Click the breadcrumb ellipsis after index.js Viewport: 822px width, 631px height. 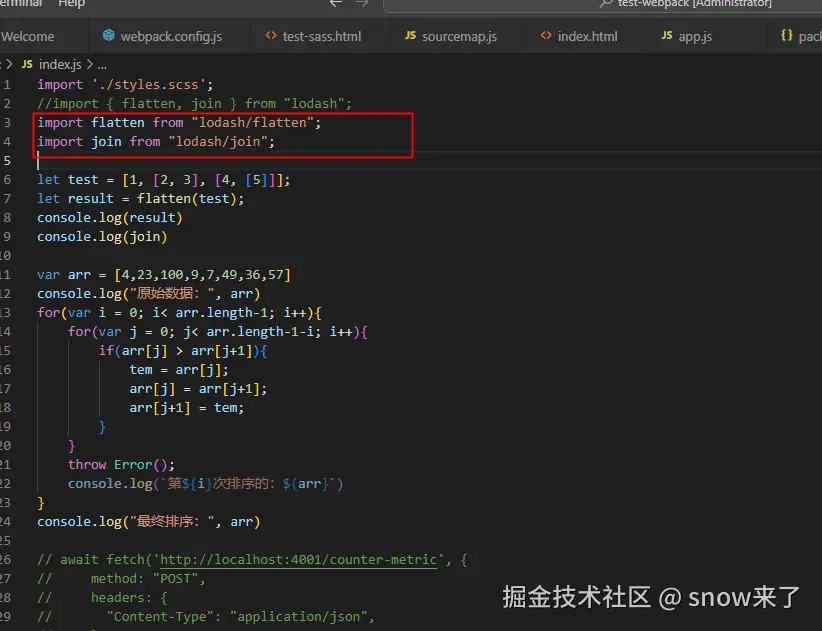[102, 67]
